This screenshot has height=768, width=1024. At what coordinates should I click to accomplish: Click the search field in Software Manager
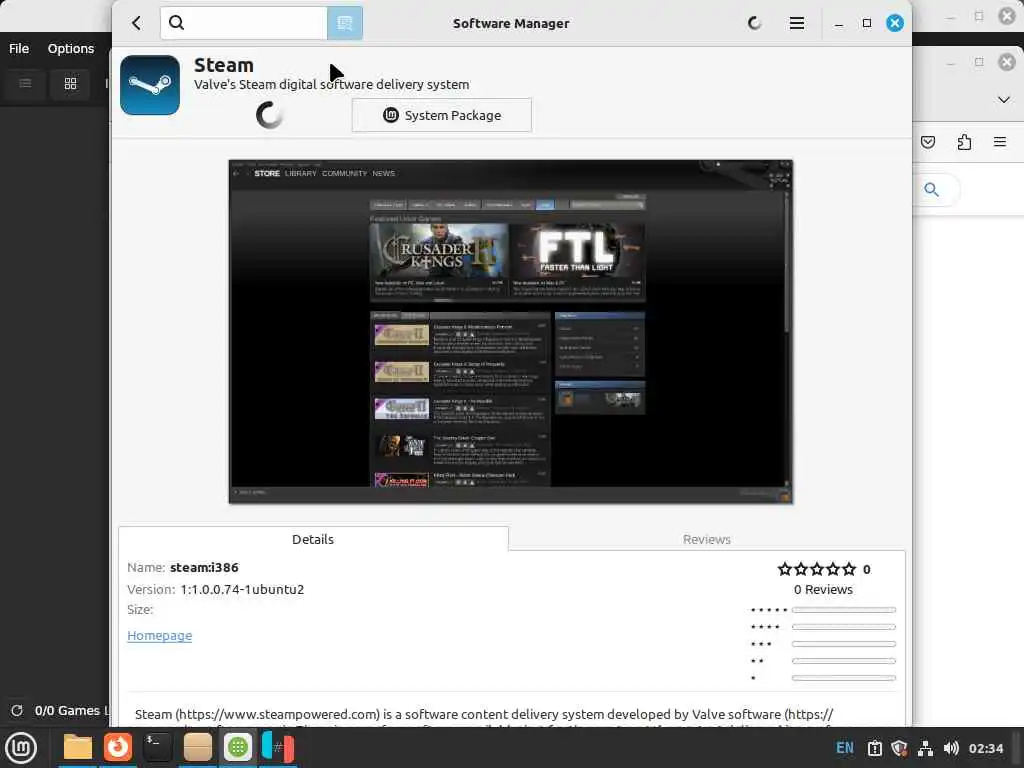click(244, 24)
